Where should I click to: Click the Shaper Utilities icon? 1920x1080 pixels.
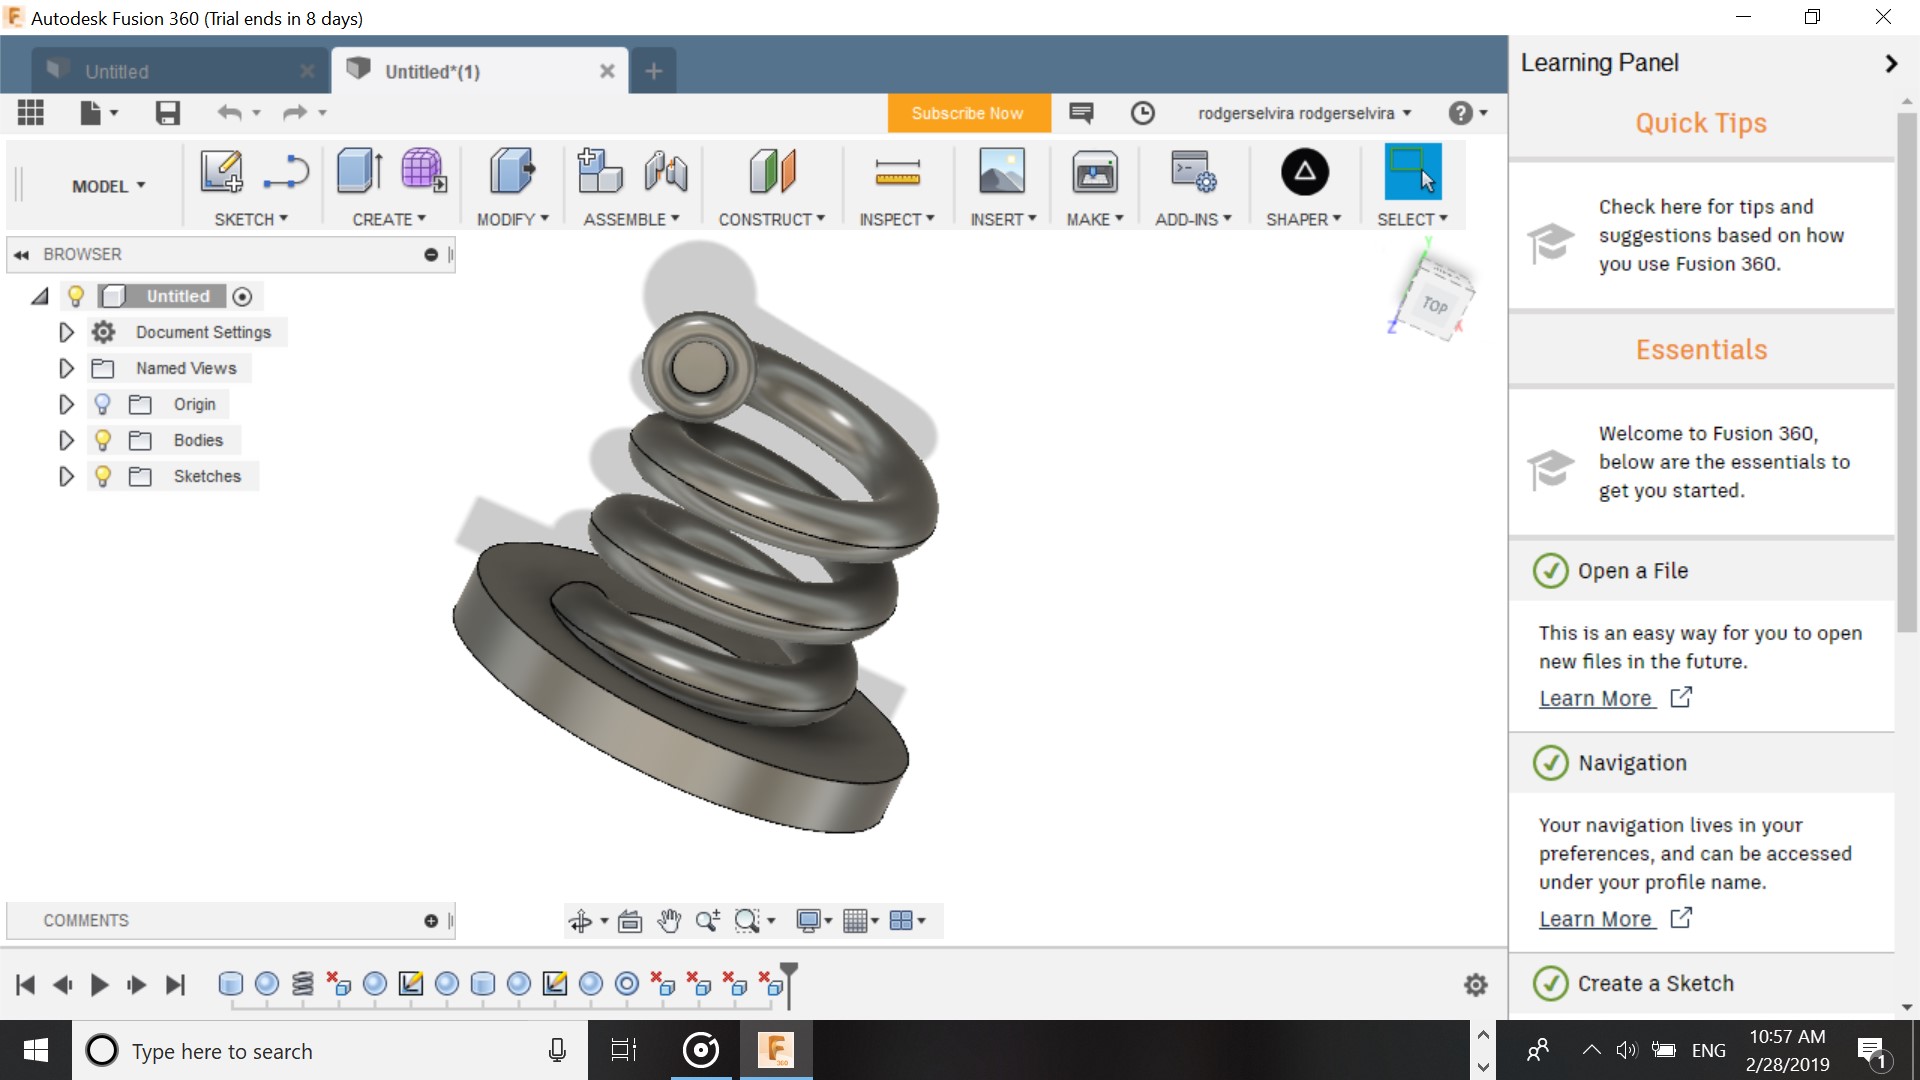1304,172
